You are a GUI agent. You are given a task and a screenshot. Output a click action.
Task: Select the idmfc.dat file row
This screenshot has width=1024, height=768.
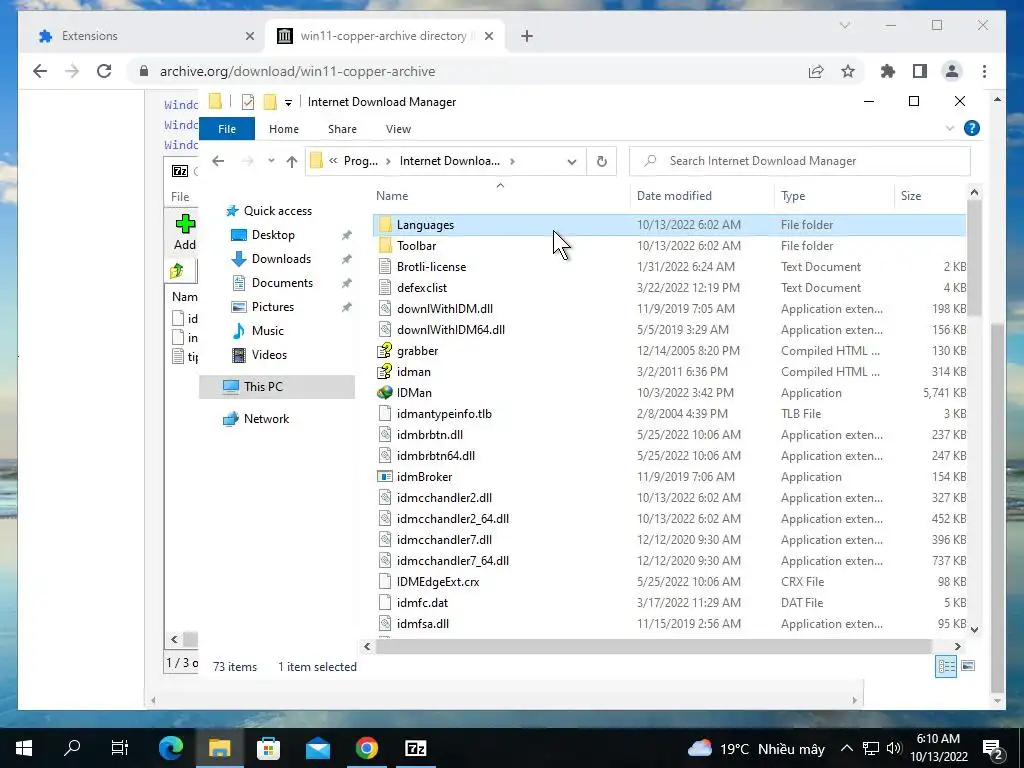(670, 603)
